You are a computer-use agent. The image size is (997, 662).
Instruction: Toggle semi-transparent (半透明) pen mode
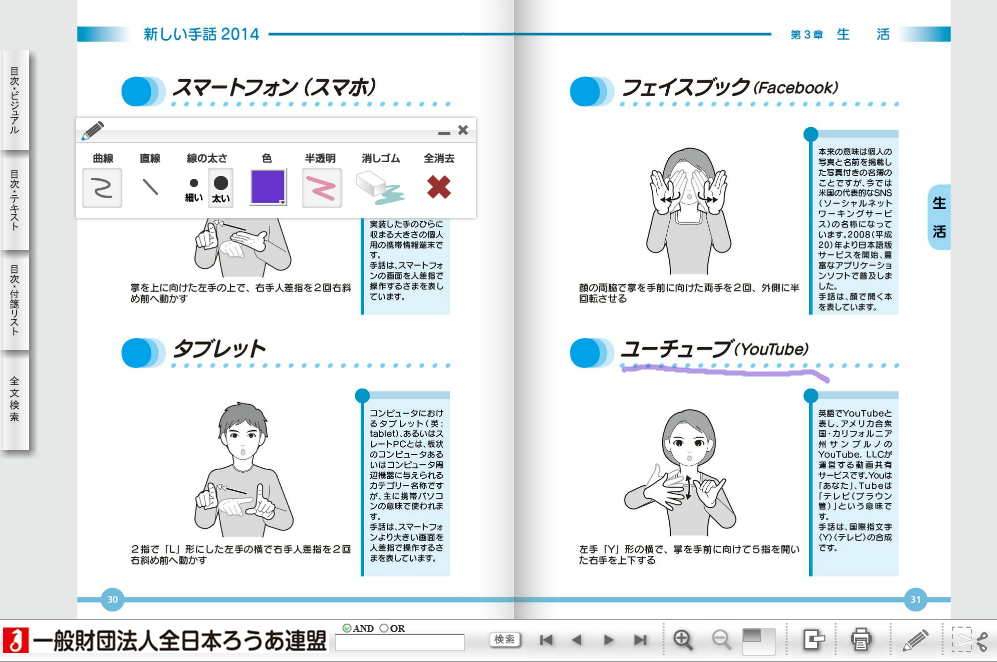(x=321, y=188)
